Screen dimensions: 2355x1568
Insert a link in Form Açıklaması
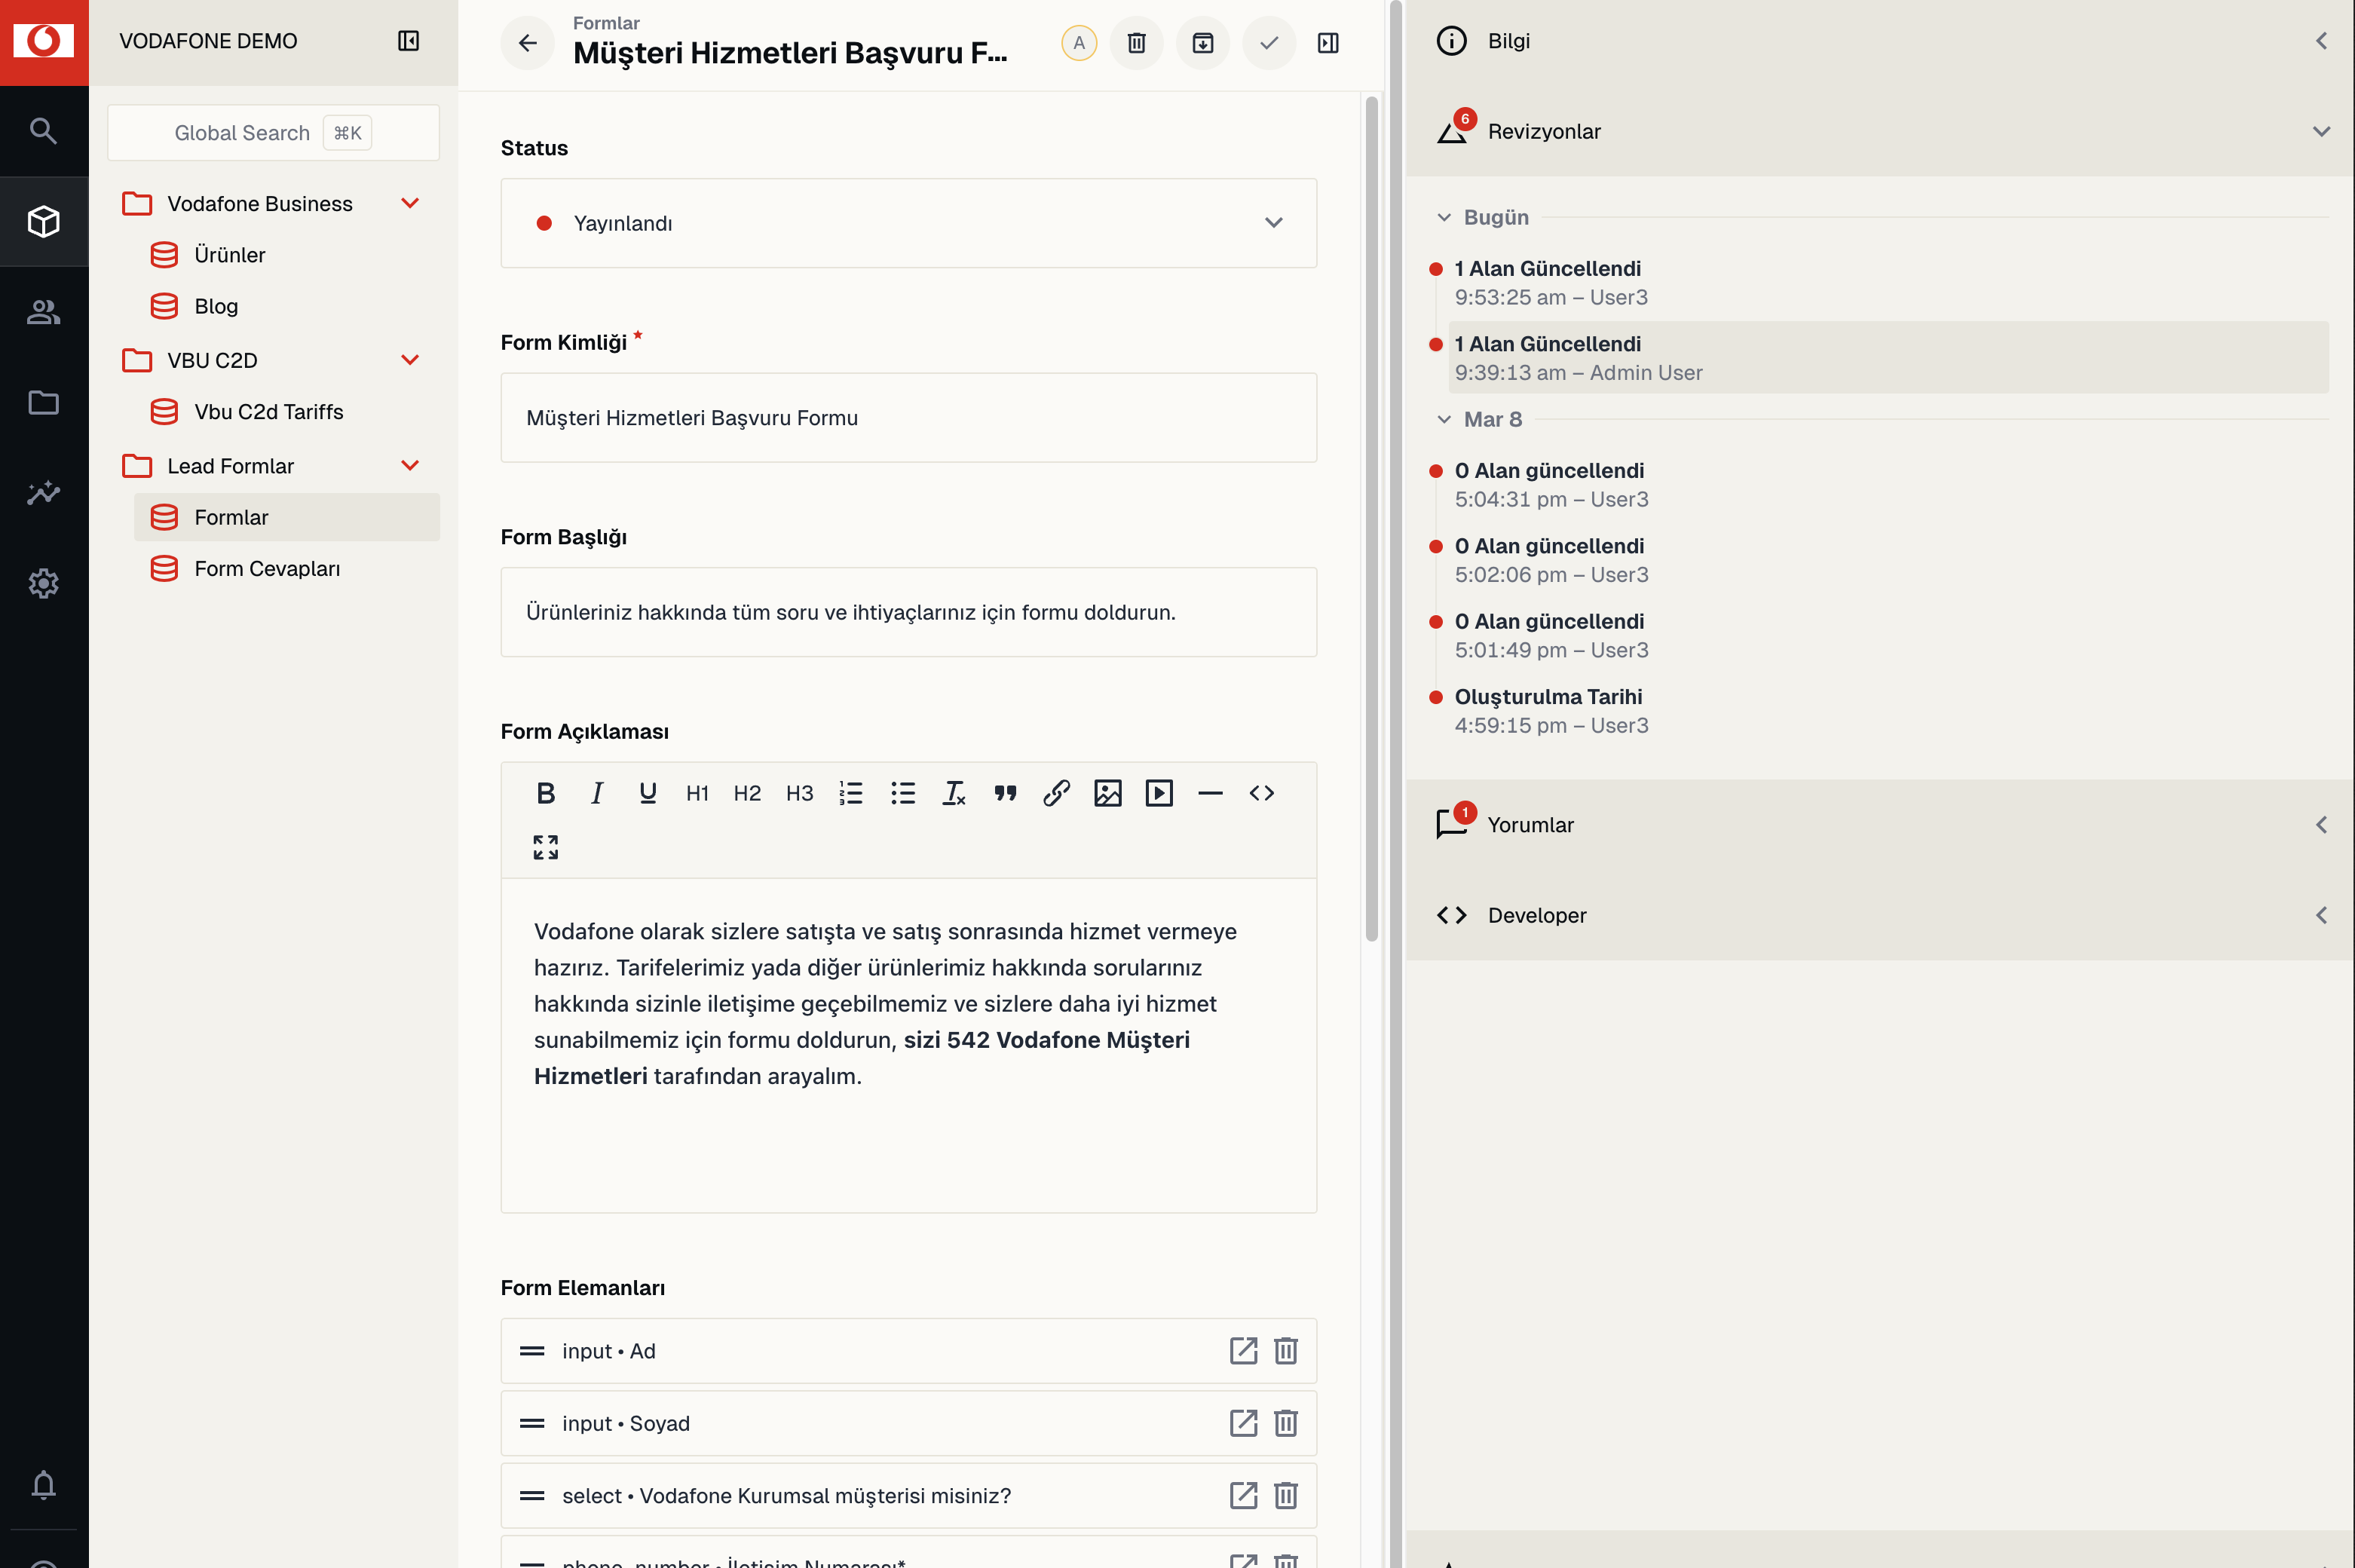[x=1056, y=793]
